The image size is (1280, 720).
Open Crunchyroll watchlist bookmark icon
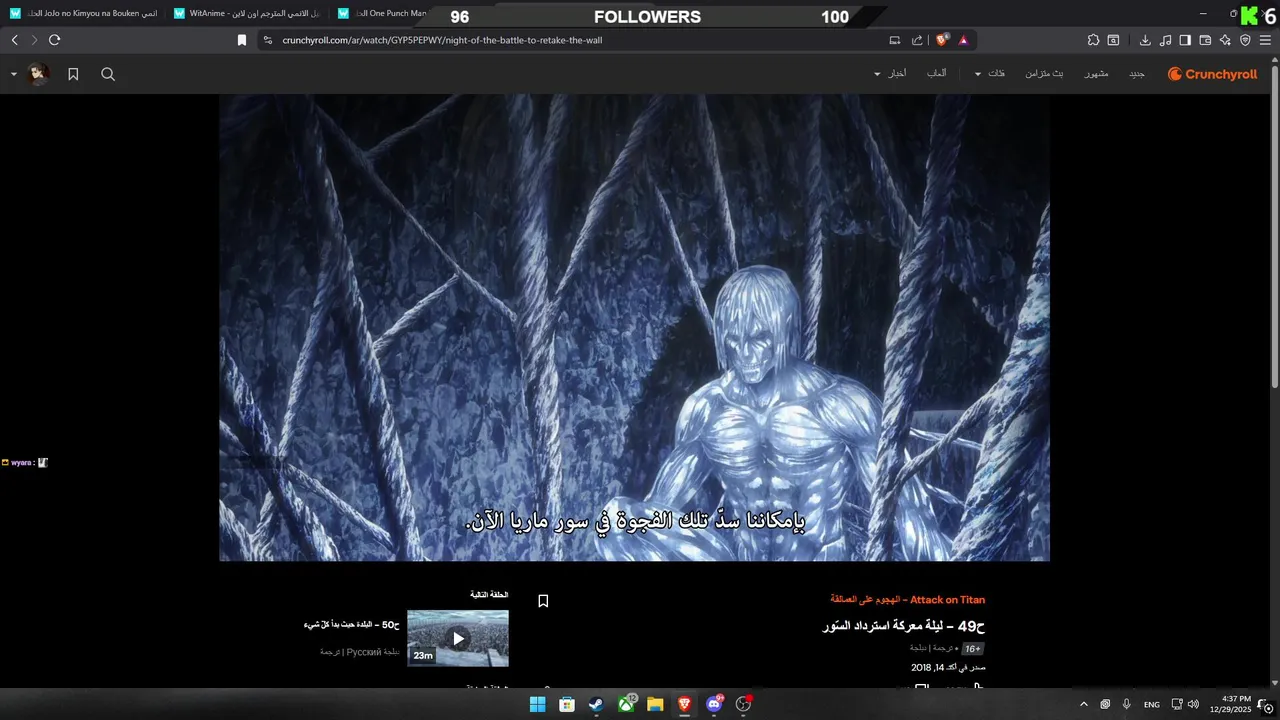pyautogui.click(x=73, y=74)
